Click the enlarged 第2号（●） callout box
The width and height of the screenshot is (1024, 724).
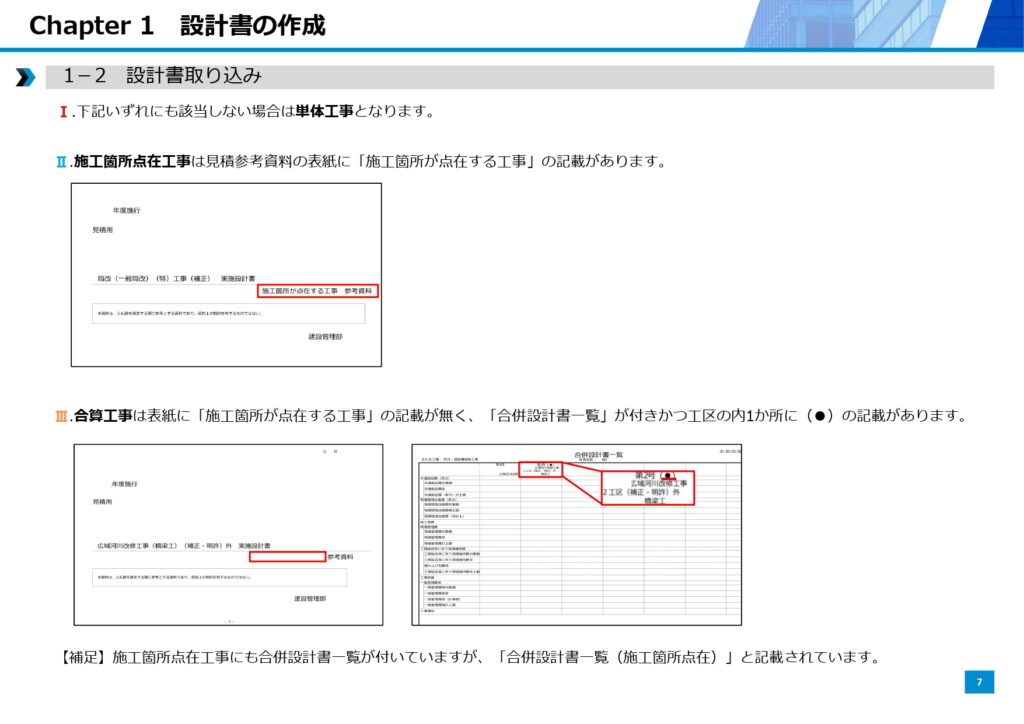647,488
